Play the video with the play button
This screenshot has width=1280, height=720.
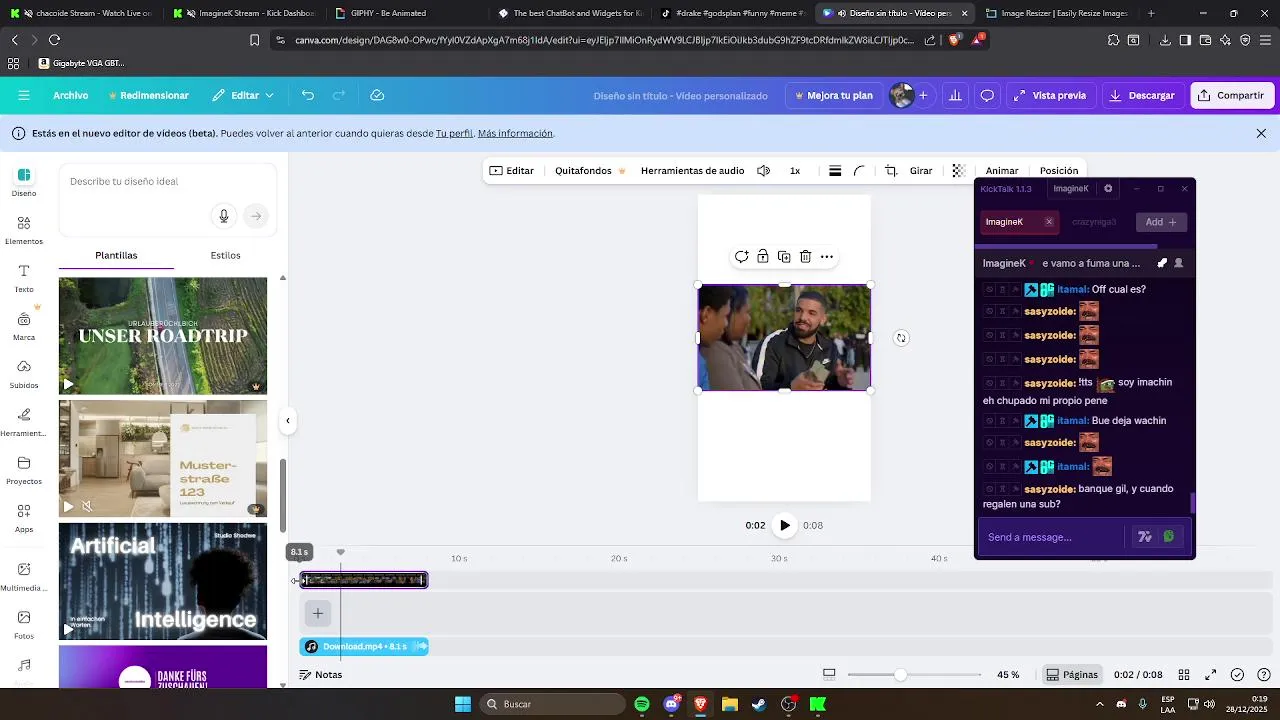(x=785, y=525)
